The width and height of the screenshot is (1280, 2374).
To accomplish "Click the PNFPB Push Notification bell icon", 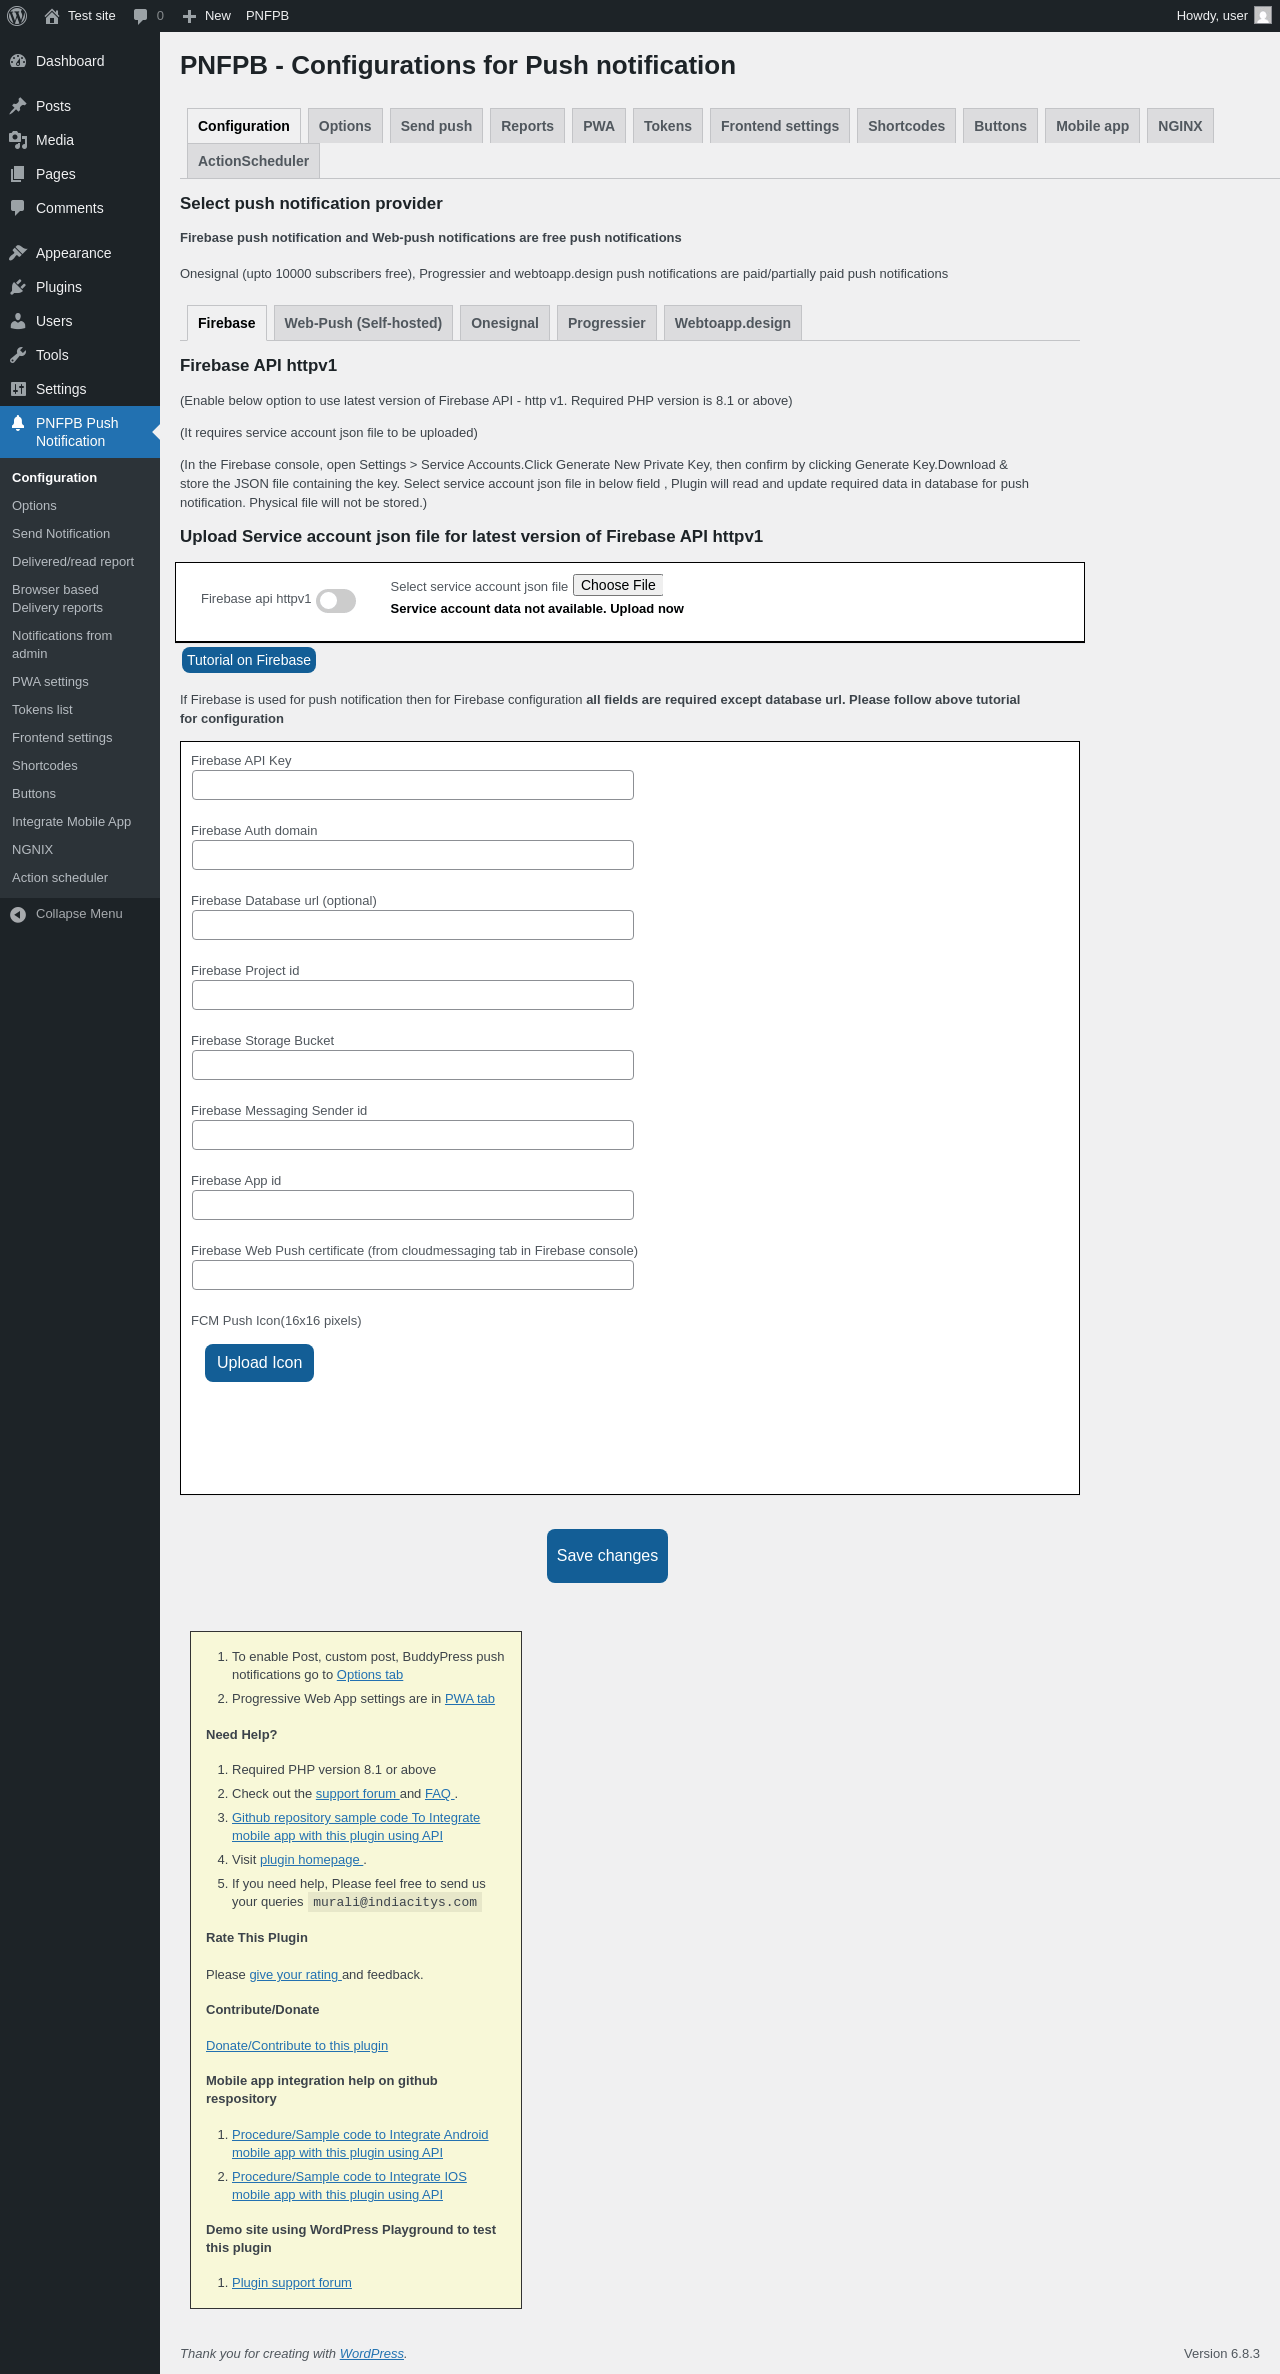I will (x=18, y=423).
